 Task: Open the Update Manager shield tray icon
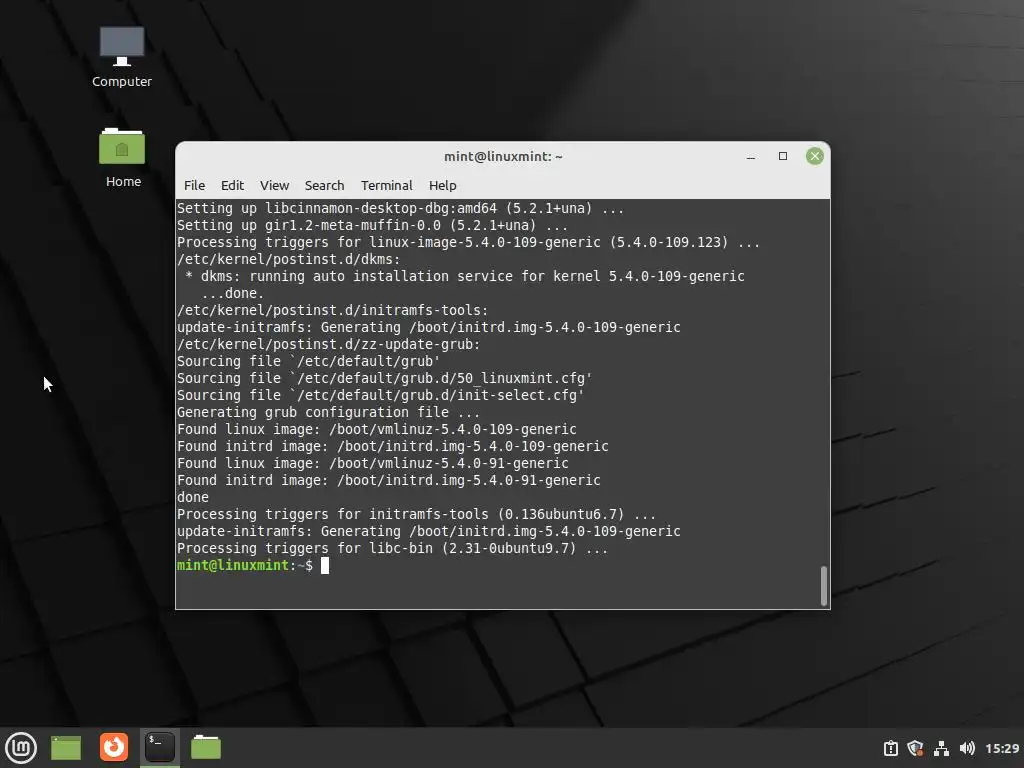pyautogui.click(x=916, y=748)
